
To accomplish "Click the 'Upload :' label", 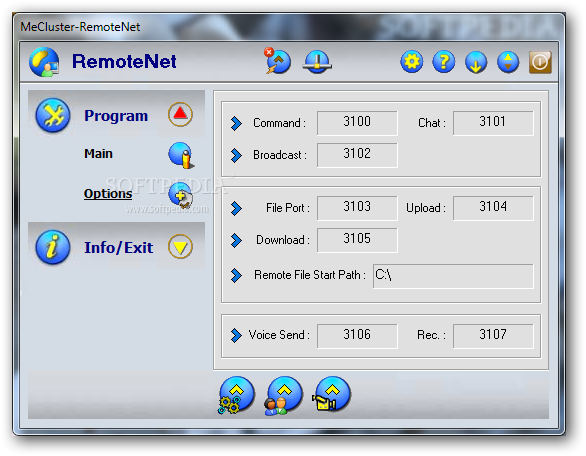I will (426, 208).
